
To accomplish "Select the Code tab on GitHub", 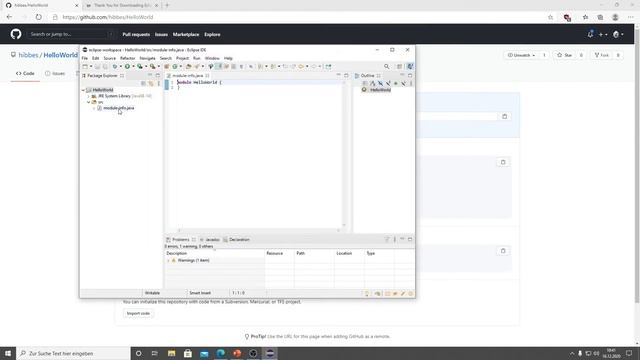I will pyautogui.click(x=25, y=73).
